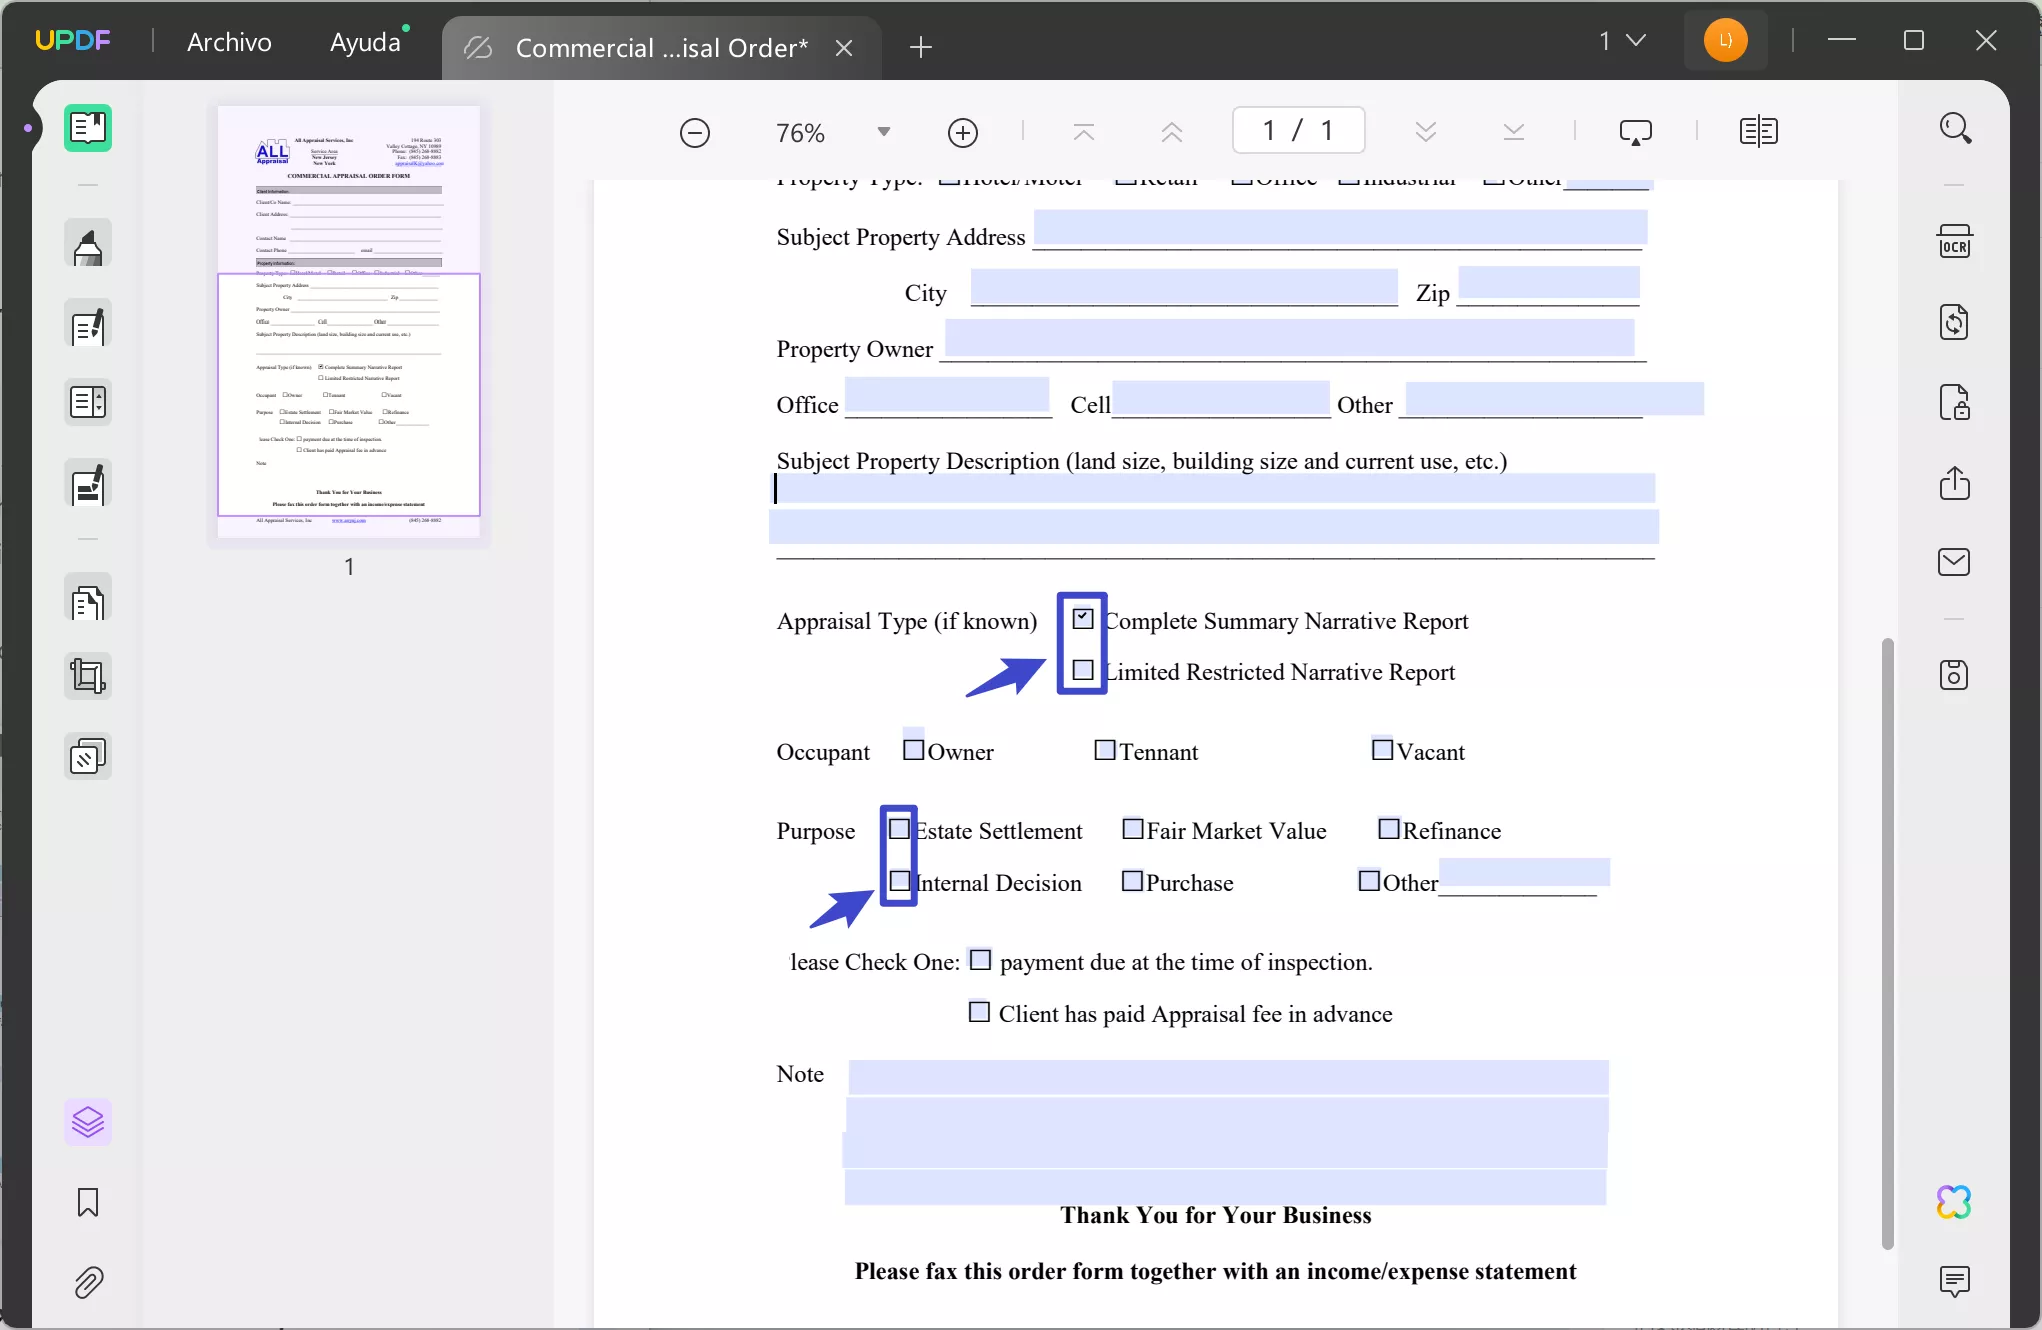Viewport: 2042px width, 1330px height.
Task: Check the Refinance purpose box
Action: 1389,829
